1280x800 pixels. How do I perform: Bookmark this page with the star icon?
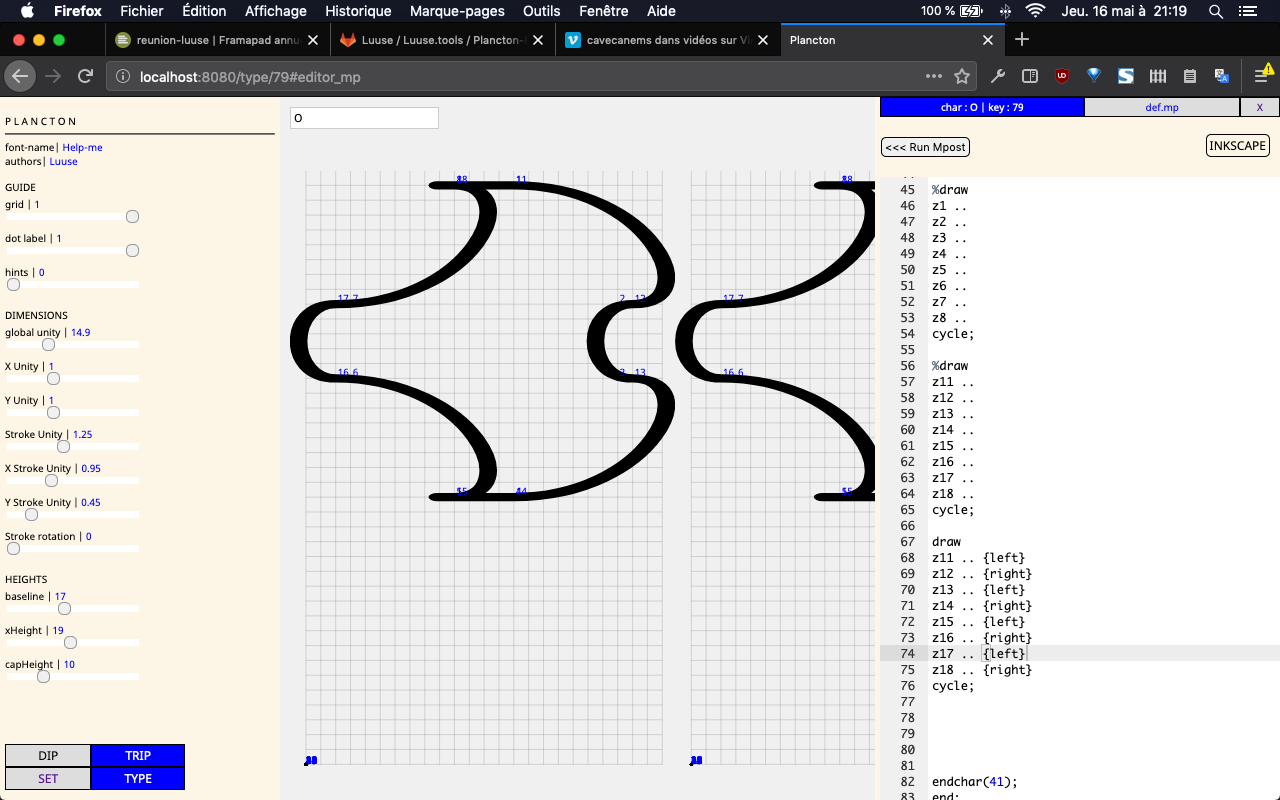click(x=962, y=76)
